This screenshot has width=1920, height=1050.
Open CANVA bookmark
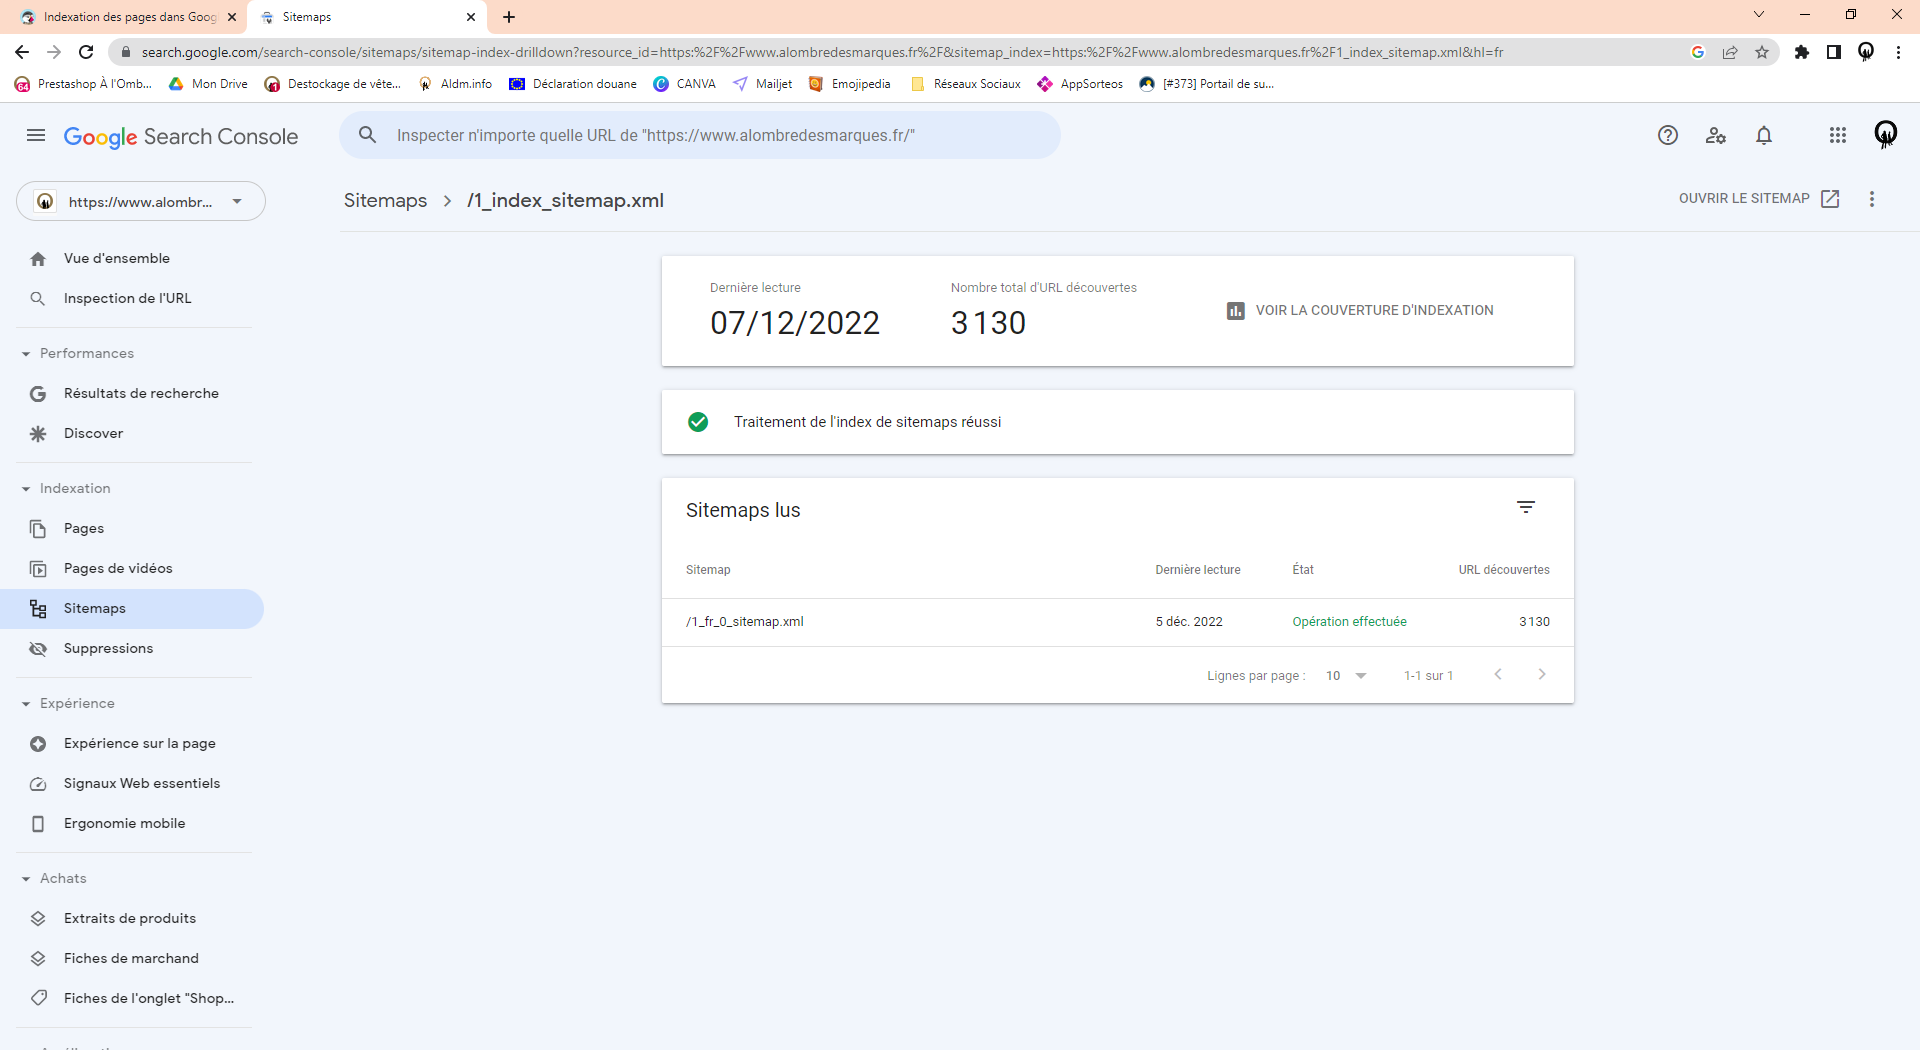[685, 84]
